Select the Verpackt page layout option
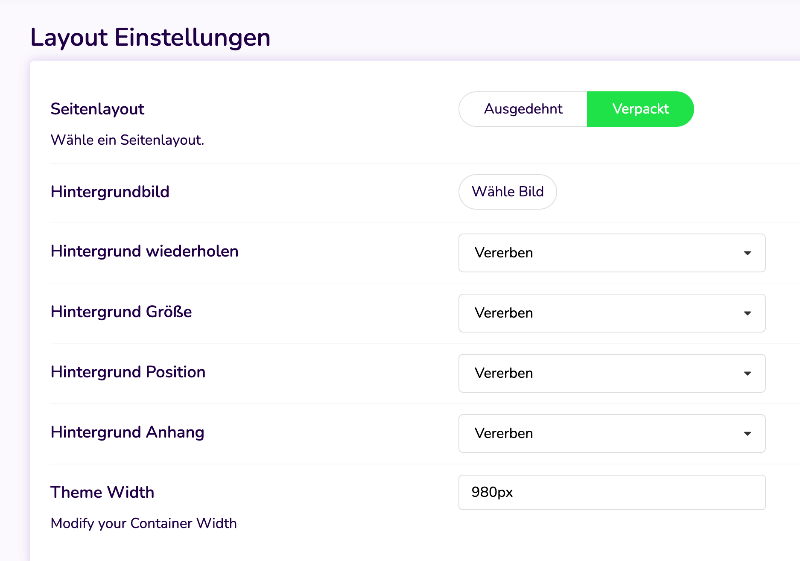Image resolution: width=800 pixels, height=561 pixels. tap(640, 109)
